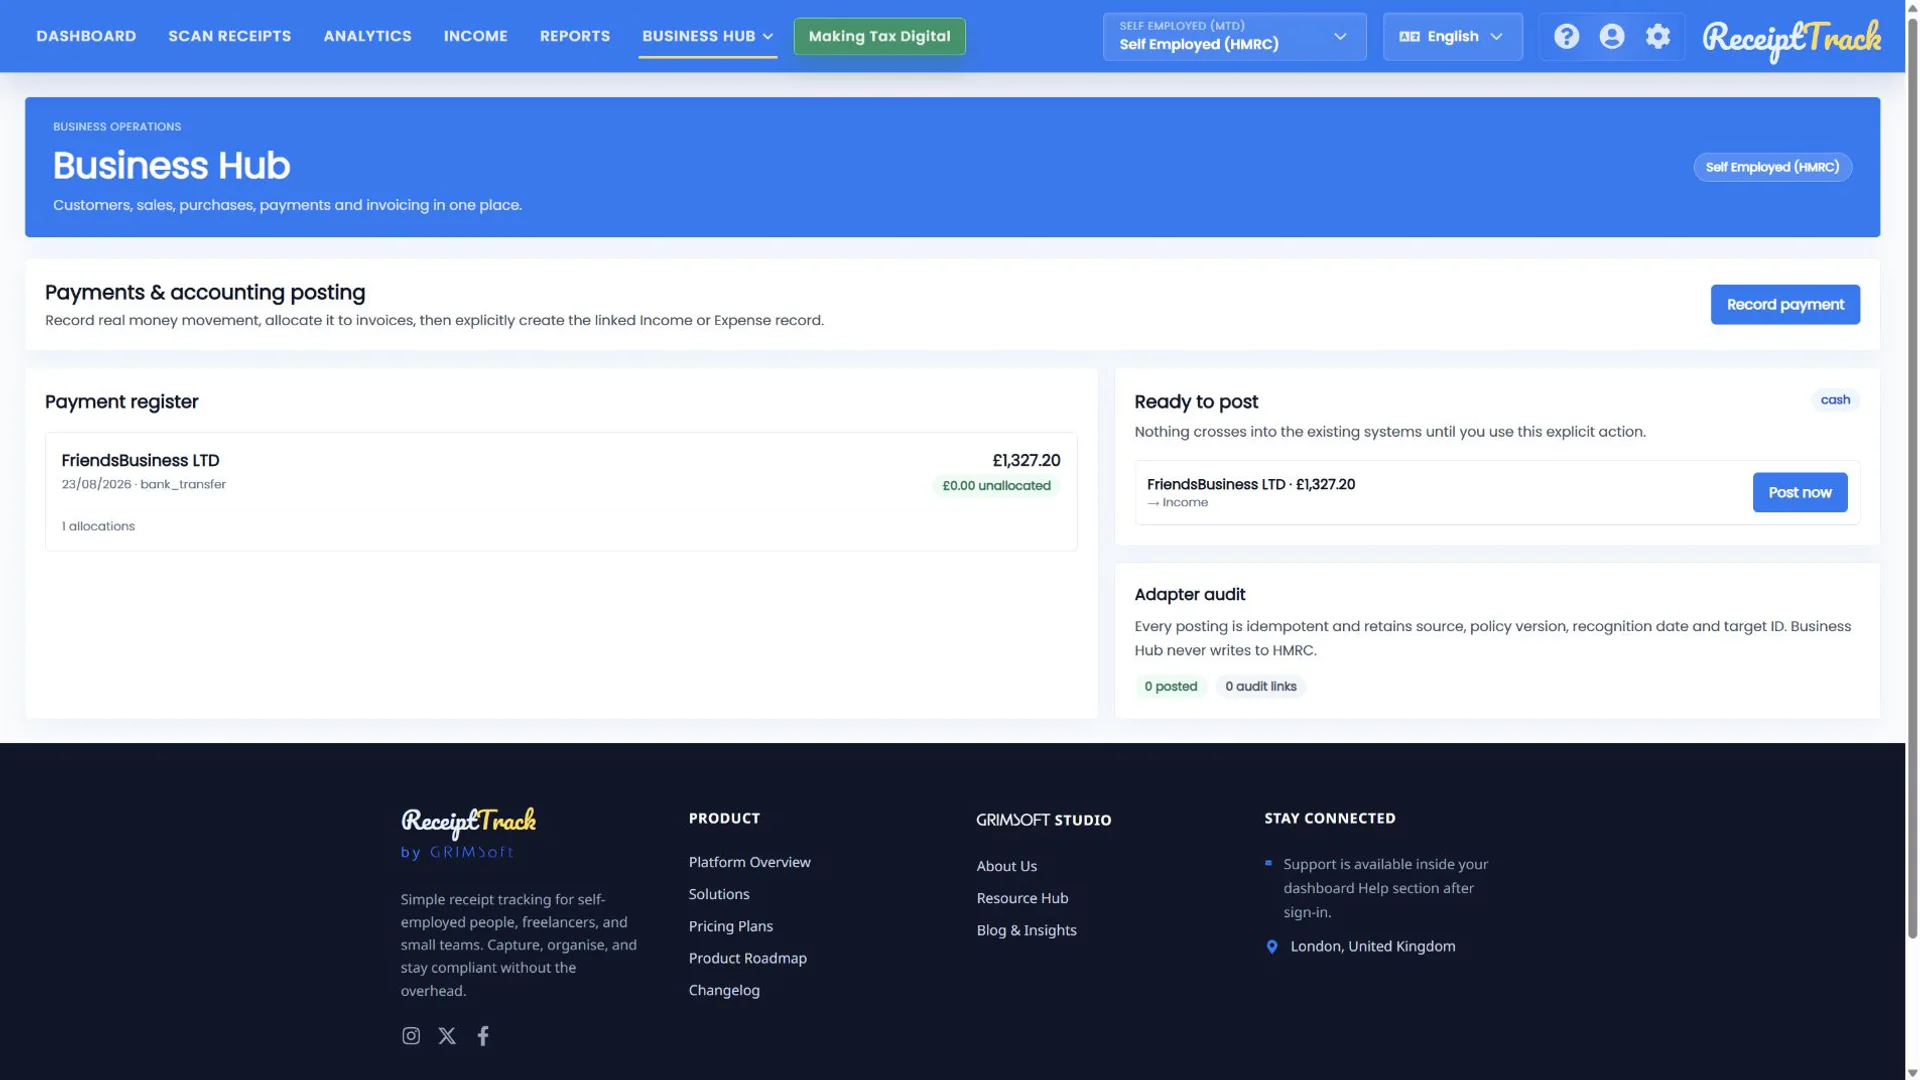Expand the Business Hub menu chevron
The height and width of the screenshot is (1080, 1920).
pos(768,36)
